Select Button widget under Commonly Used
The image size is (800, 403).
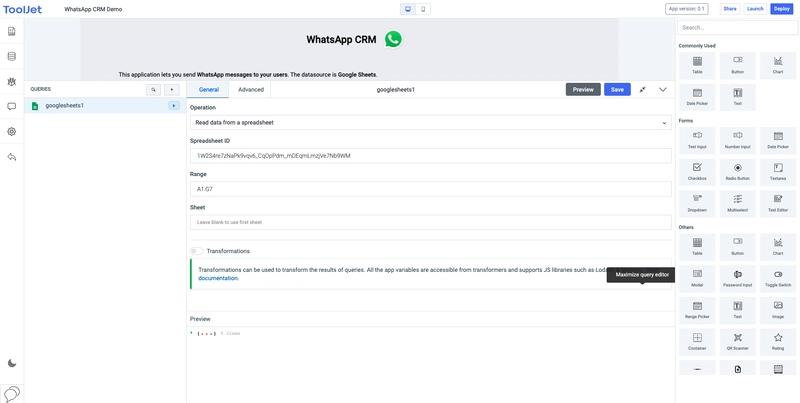(x=737, y=65)
